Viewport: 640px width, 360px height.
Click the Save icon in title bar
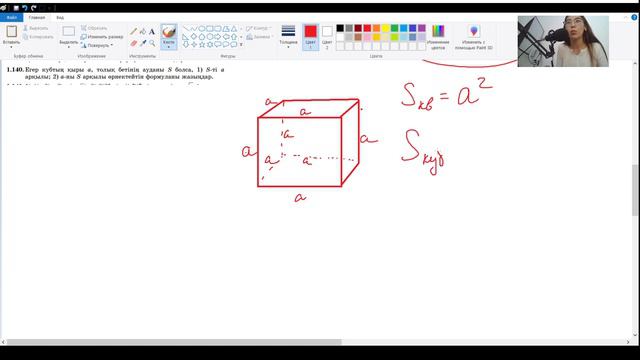point(16,8)
